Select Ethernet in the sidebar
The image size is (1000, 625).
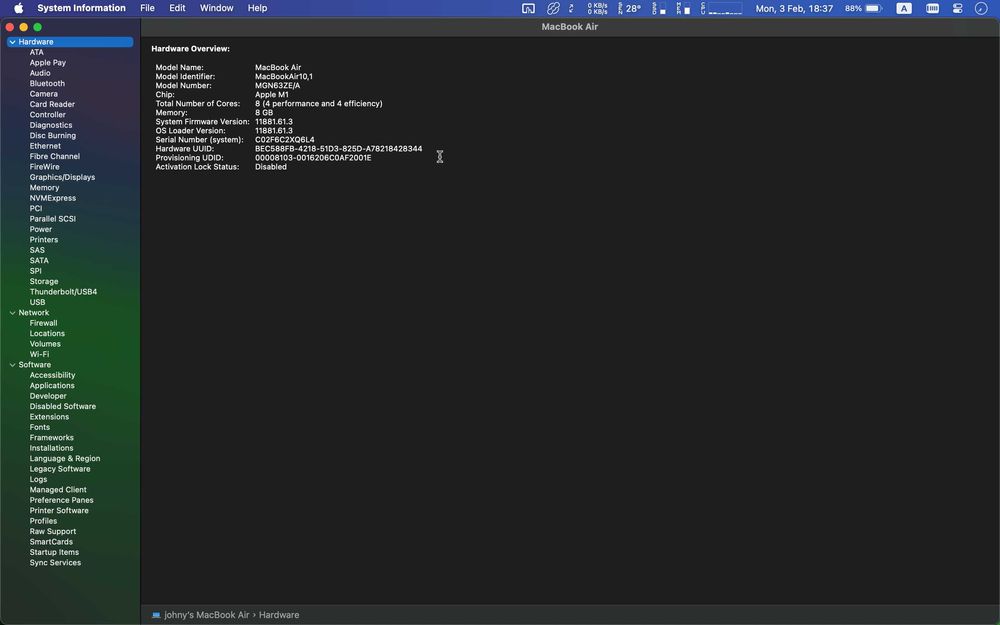(x=45, y=146)
